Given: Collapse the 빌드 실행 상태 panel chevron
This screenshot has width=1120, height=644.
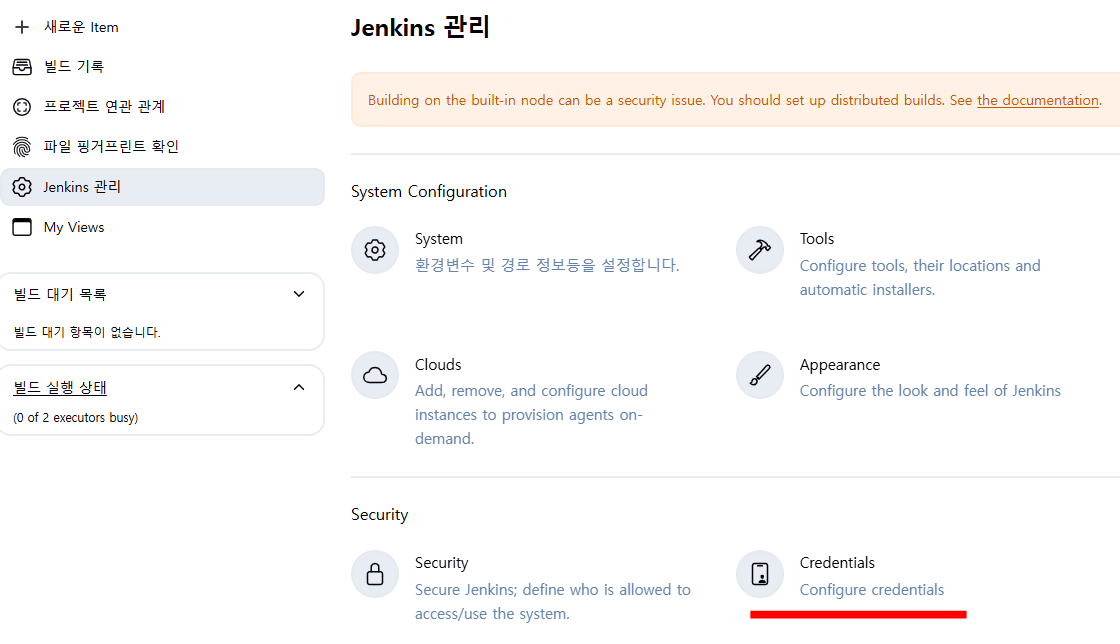Looking at the screenshot, I should click(x=299, y=388).
